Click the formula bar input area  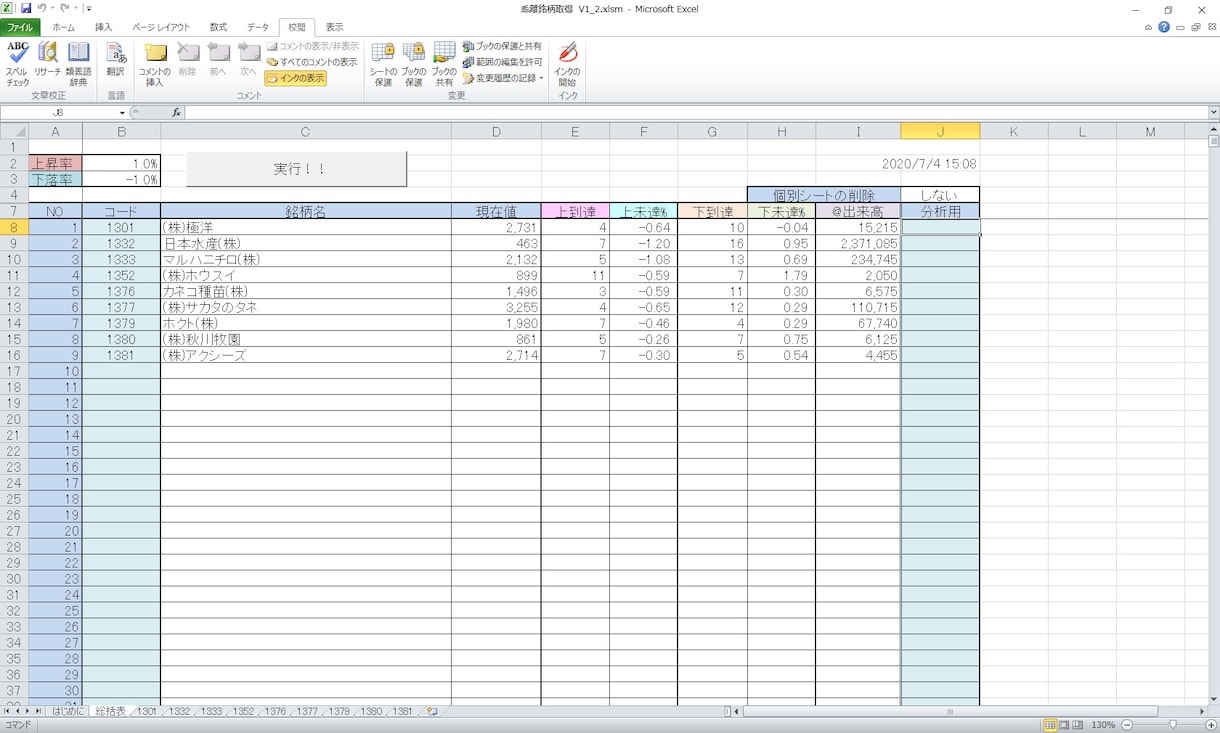coord(695,113)
